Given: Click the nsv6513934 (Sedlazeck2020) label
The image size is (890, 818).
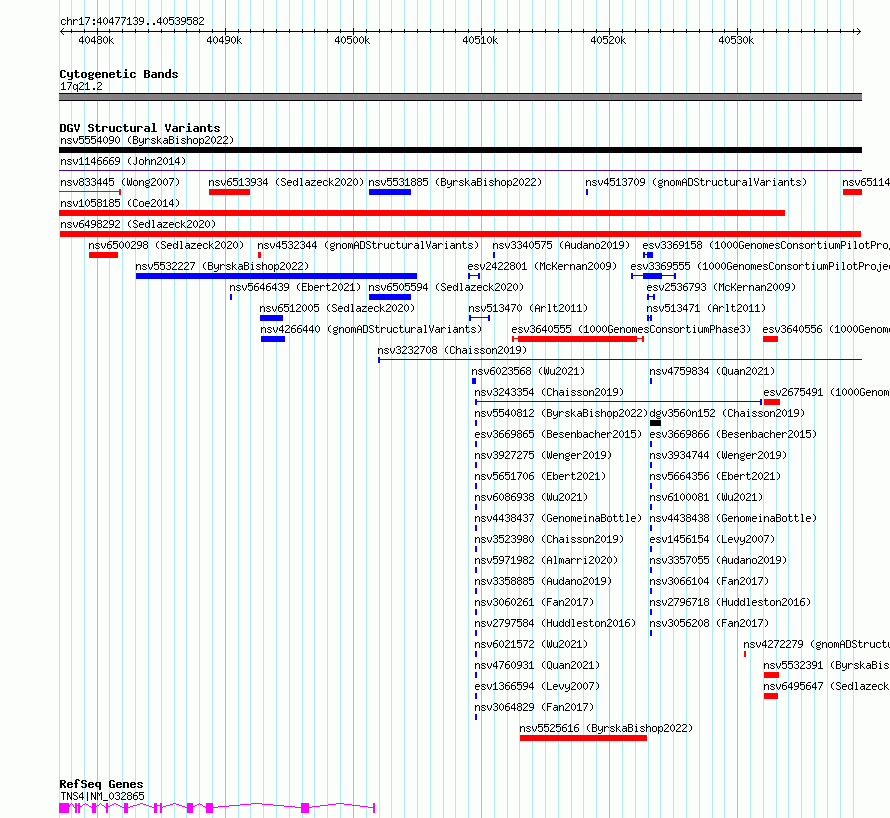Looking at the screenshot, I should point(286,182).
